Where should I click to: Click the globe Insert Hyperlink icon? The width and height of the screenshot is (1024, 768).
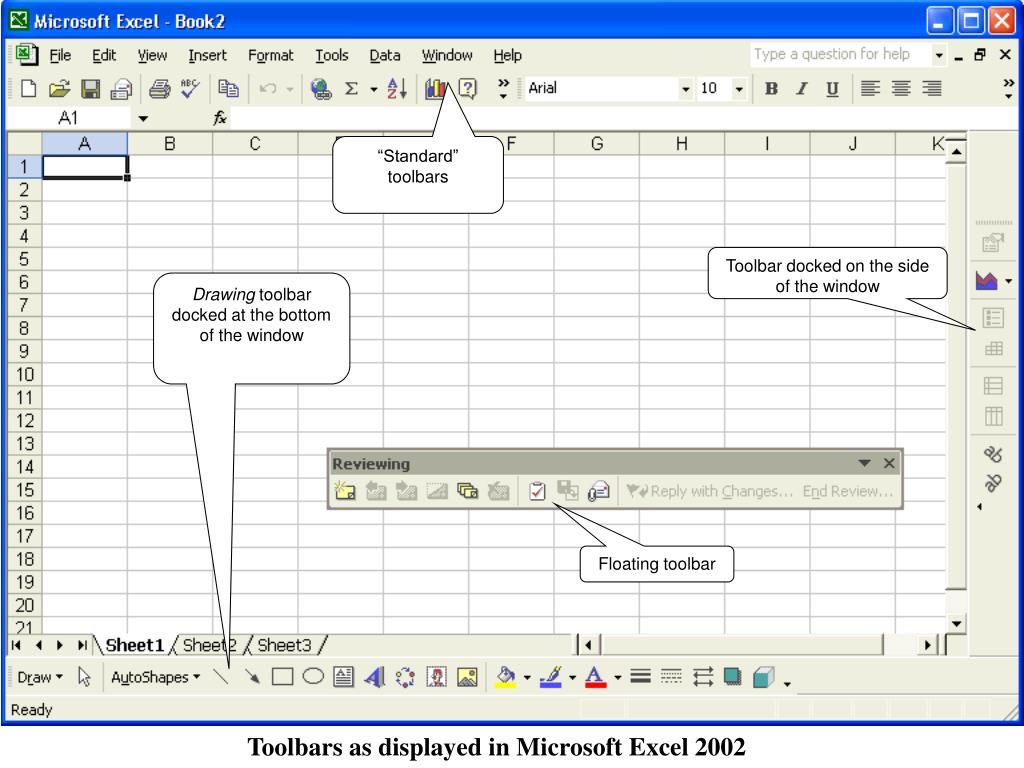tap(320, 88)
